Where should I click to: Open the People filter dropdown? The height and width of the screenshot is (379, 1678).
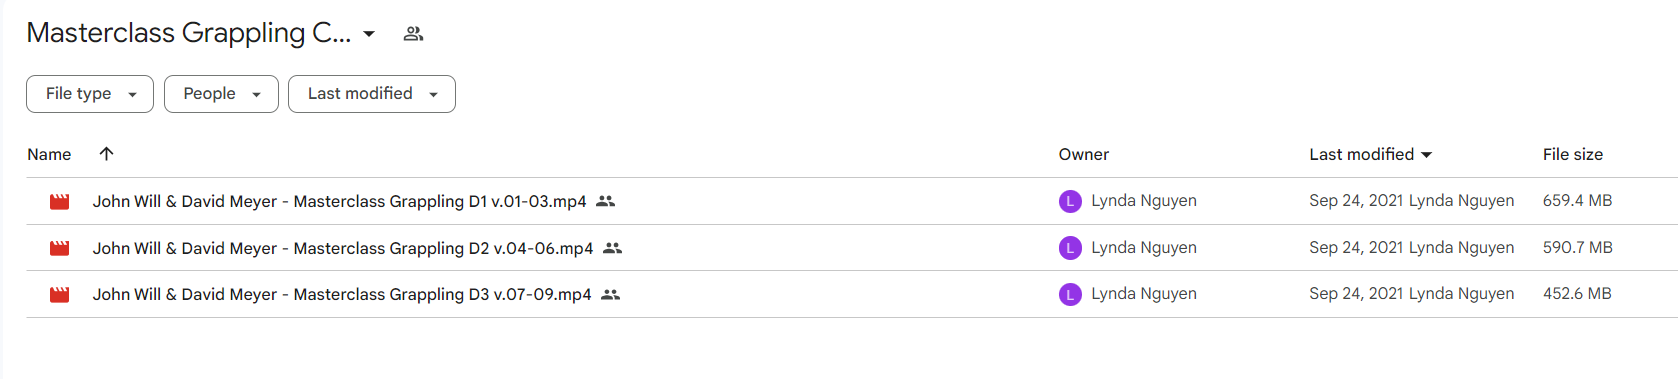pos(221,94)
